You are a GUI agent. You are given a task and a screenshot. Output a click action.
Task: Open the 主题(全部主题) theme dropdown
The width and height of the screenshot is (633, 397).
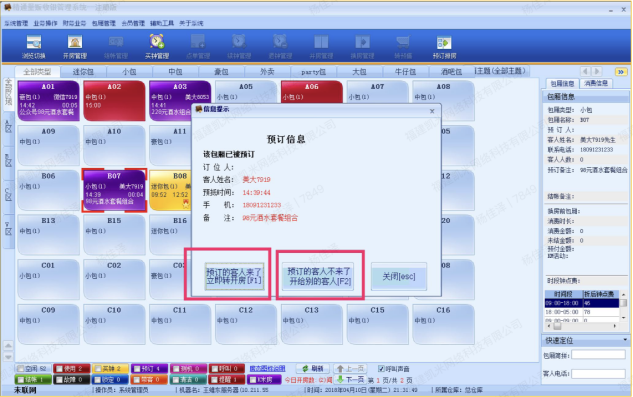(501, 71)
